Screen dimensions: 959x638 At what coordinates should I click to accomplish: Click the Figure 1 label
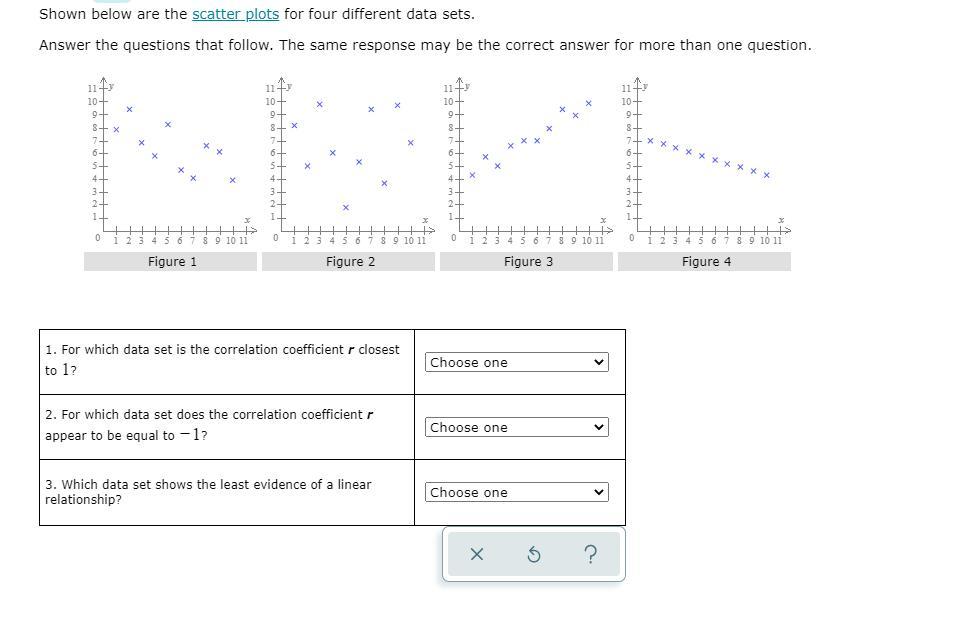pyautogui.click(x=171, y=262)
